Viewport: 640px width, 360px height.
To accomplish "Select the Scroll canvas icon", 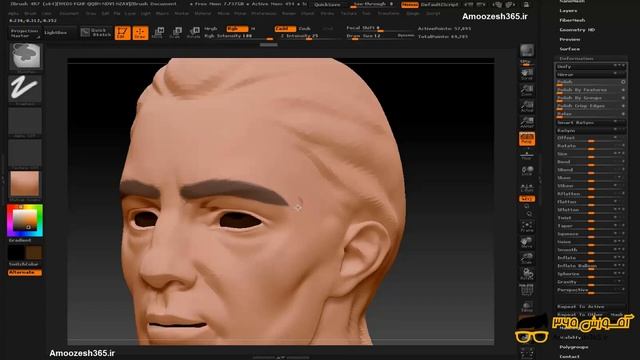I will 527,74.
